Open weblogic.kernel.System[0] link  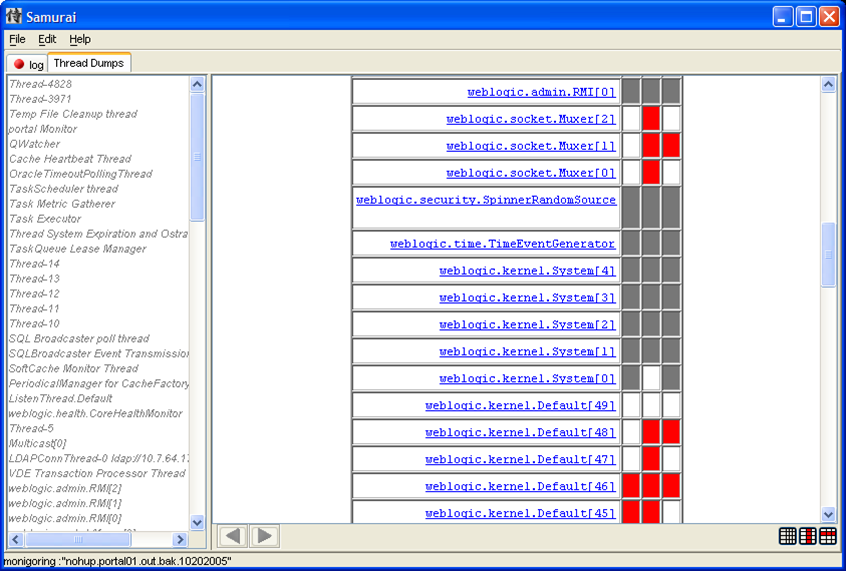[527, 379]
